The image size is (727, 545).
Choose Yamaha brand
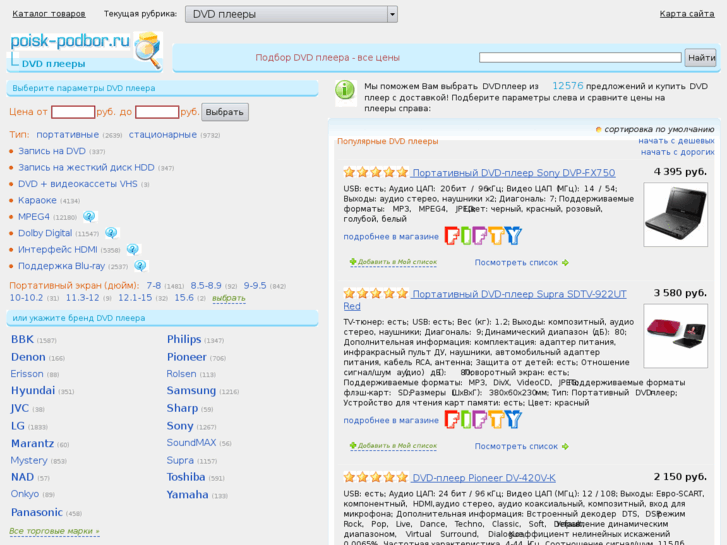pos(187,494)
